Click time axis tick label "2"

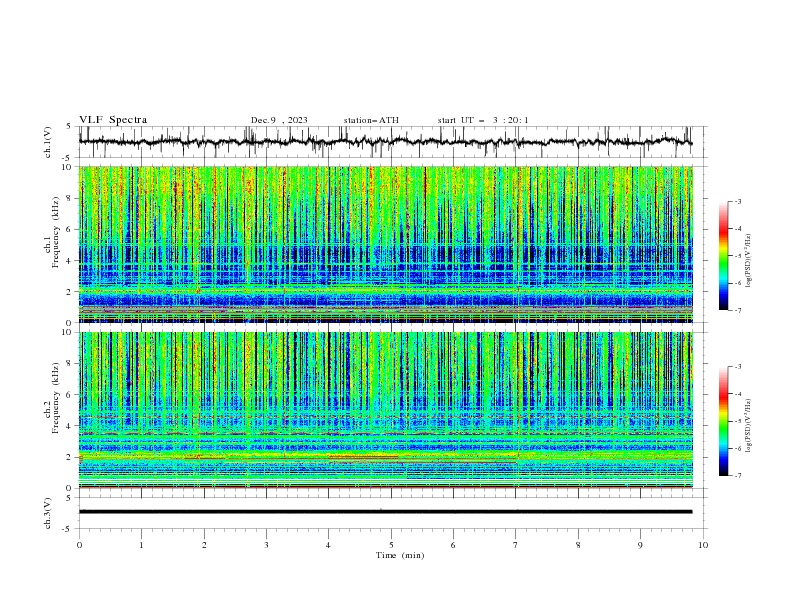click(204, 545)
